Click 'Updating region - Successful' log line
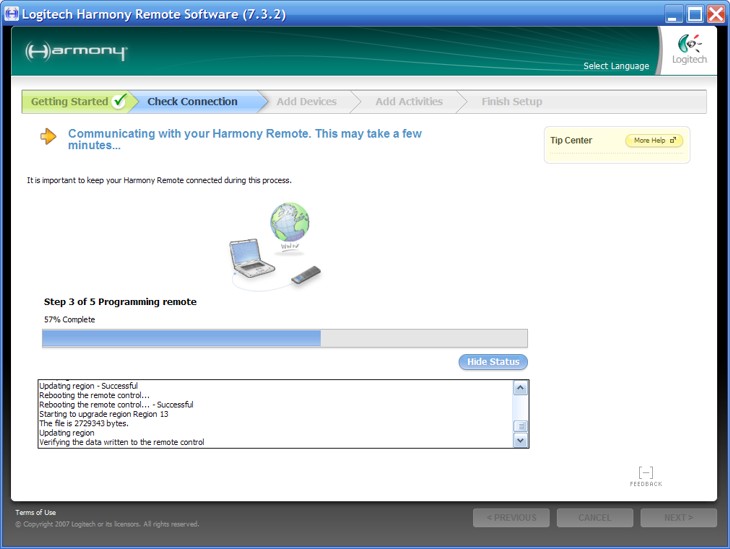730x549 pixels. (88, 386)
